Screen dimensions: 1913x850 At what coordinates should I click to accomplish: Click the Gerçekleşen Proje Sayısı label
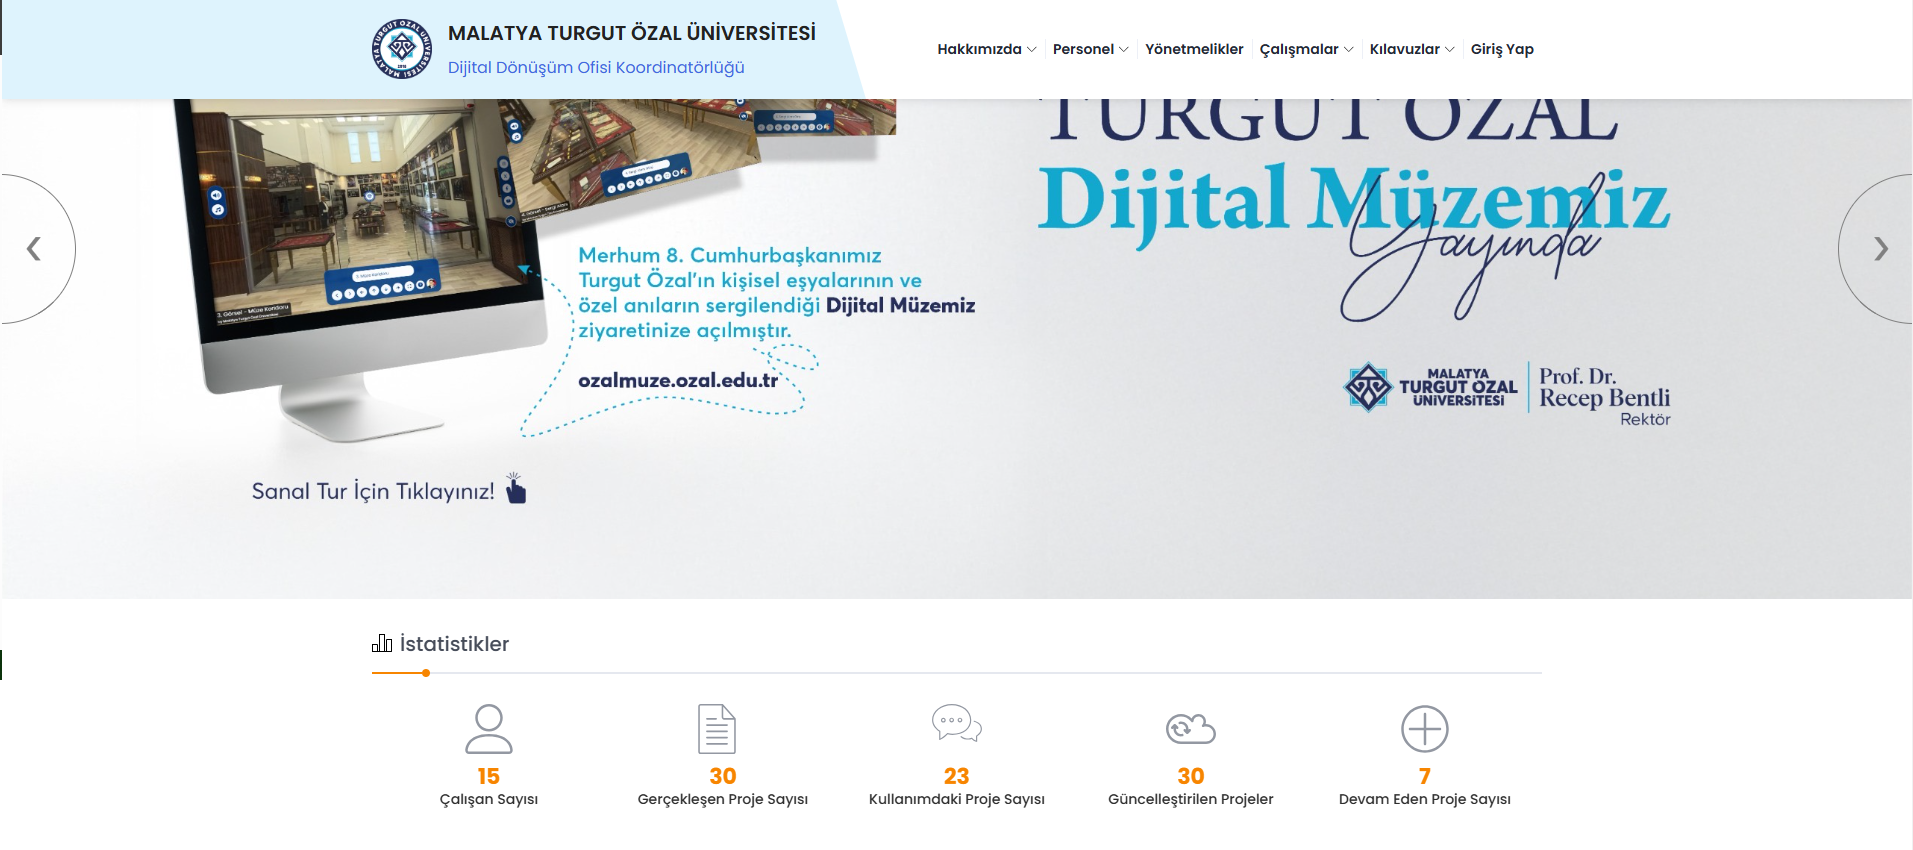coord(723,799)
